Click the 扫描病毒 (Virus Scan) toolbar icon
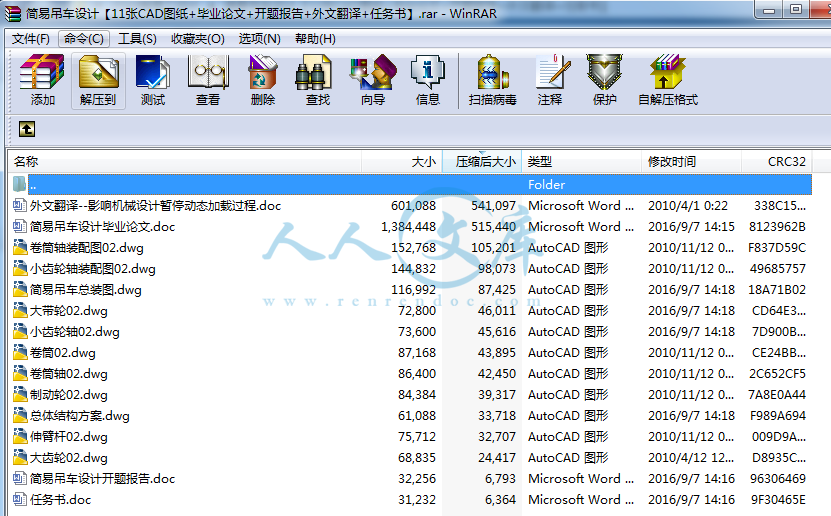831x516 pixels. (492, 81)
